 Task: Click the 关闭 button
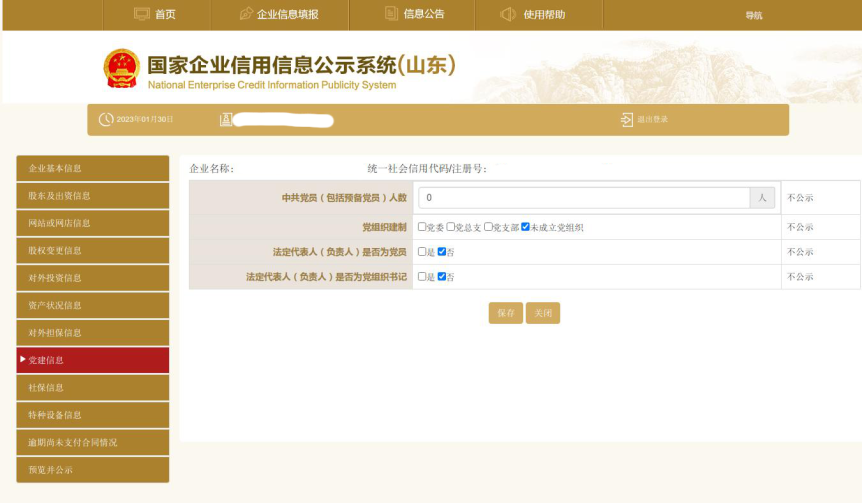pyautogui.click(x=543, y=313)
